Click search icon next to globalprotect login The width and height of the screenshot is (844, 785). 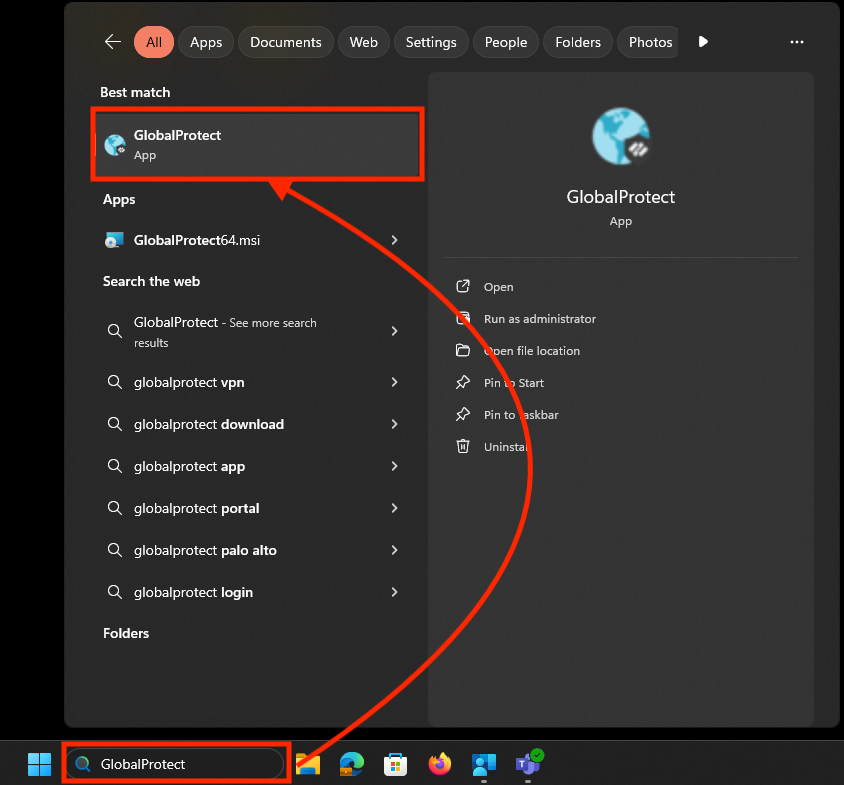tap(115, 592)
